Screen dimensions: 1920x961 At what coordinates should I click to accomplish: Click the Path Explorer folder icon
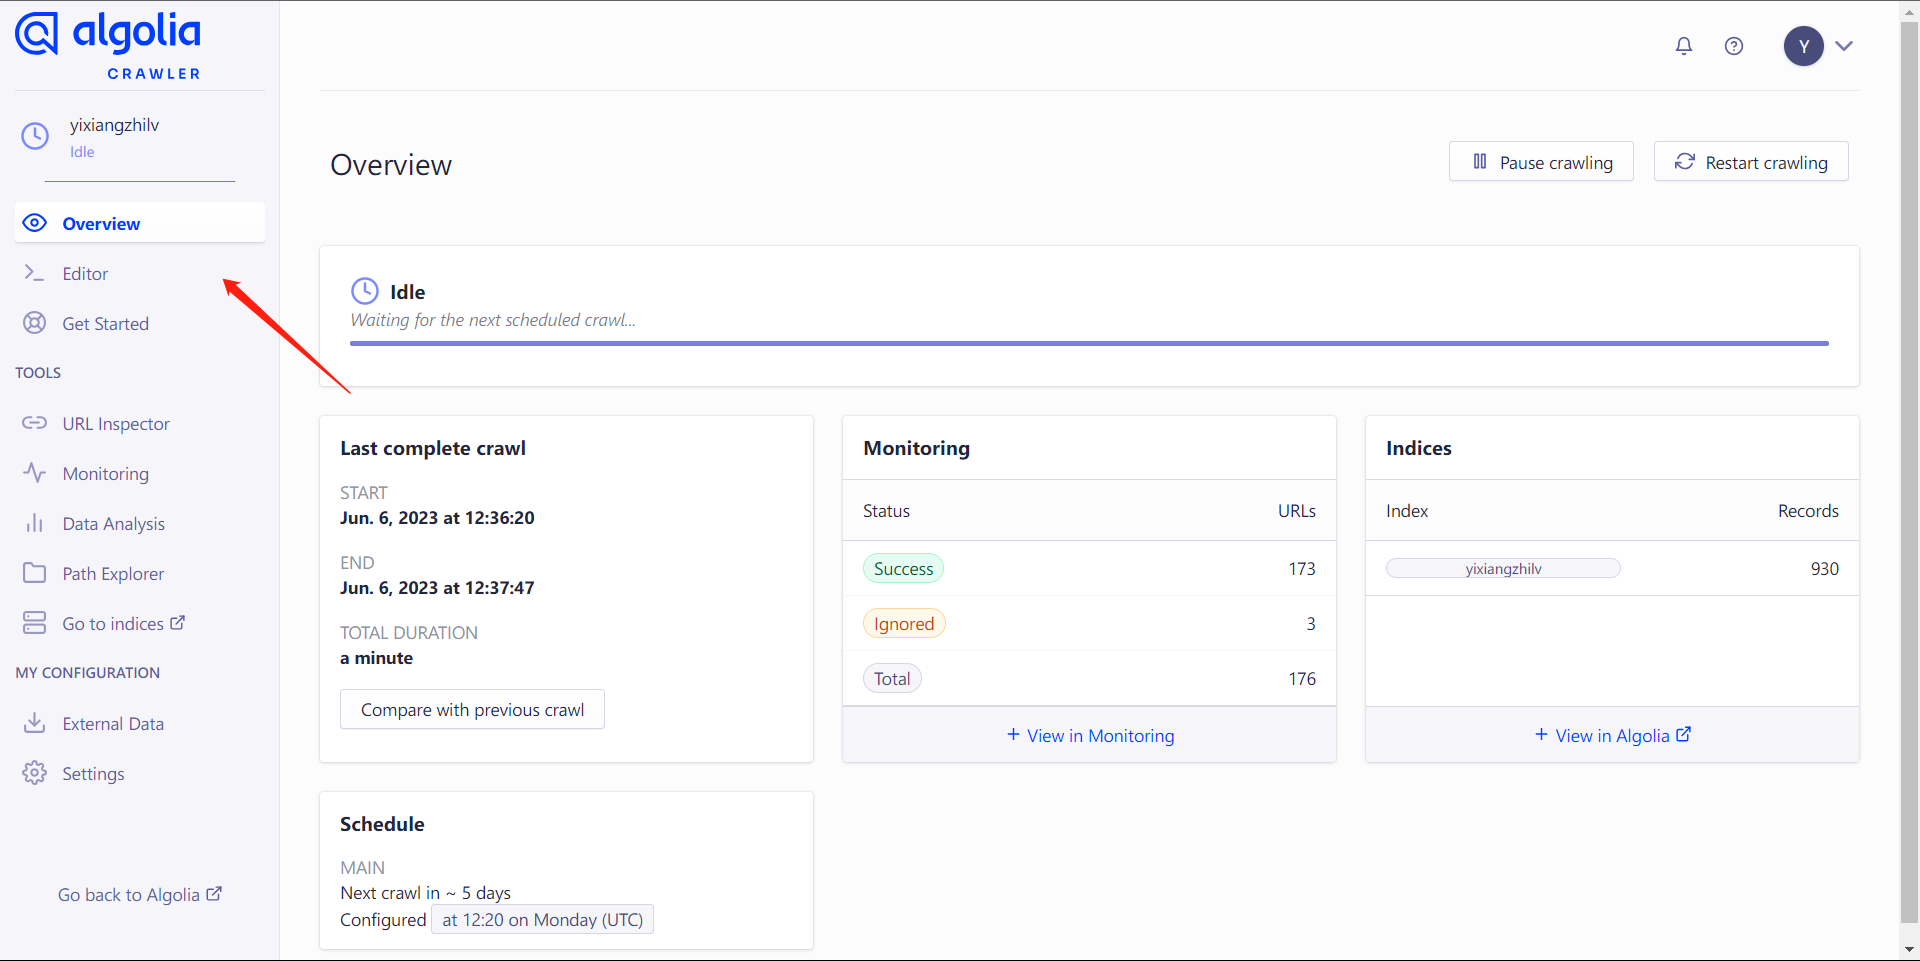click(35, 573)
